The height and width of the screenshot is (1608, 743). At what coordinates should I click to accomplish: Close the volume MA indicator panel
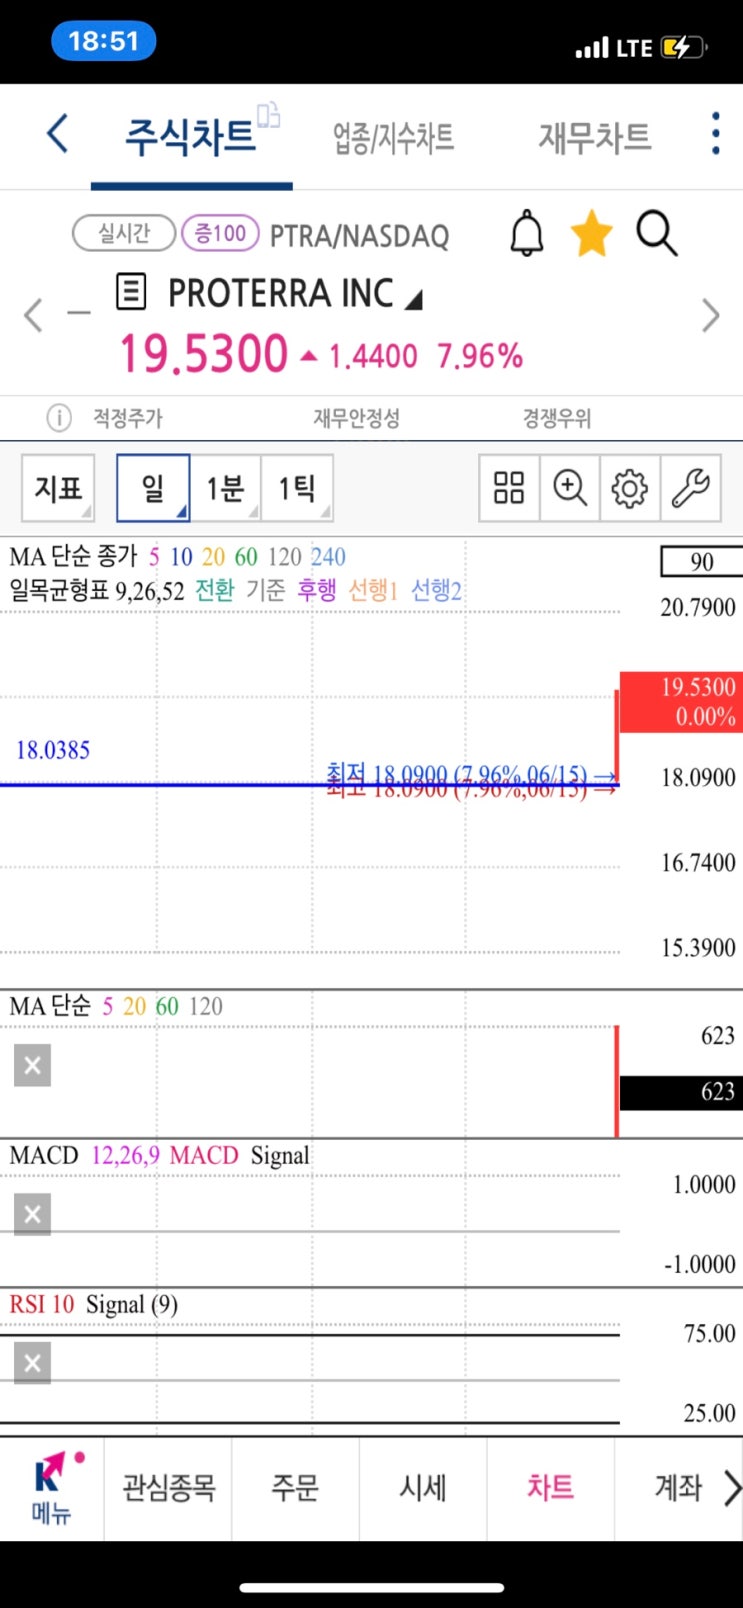32,1065
